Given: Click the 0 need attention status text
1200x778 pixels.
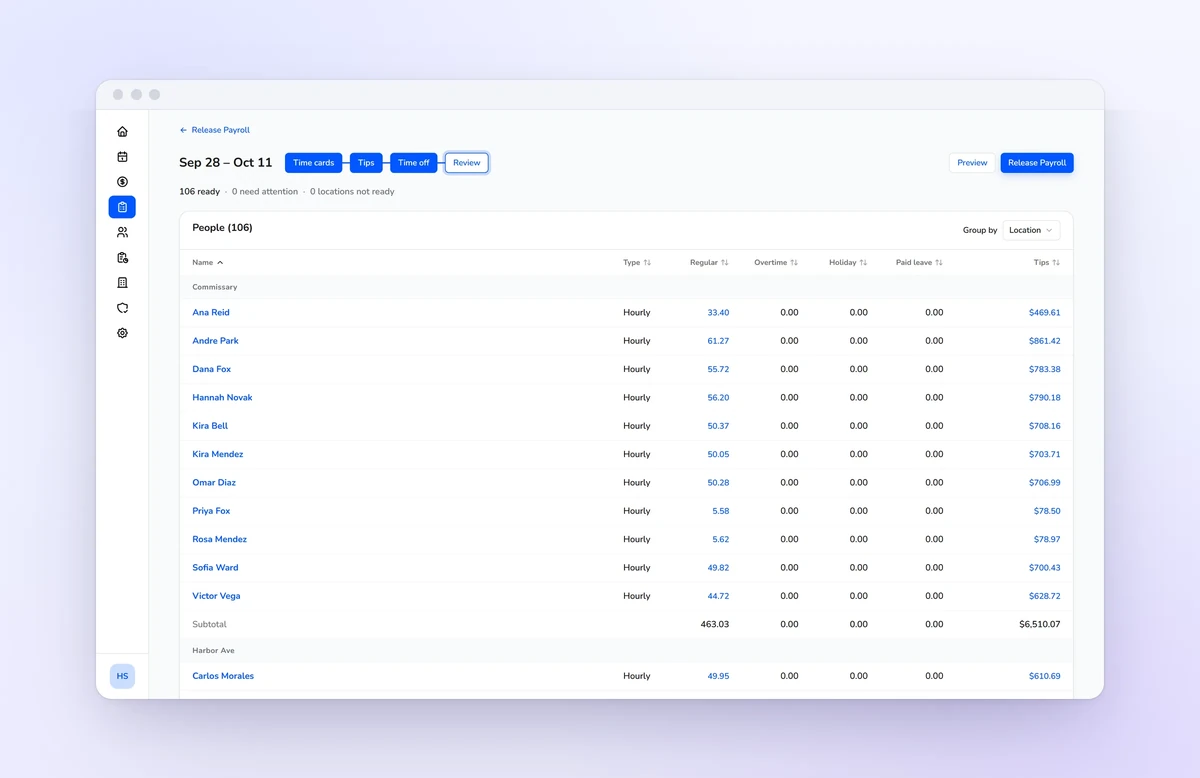Looking at the screenshot, I should click(265, 192).
